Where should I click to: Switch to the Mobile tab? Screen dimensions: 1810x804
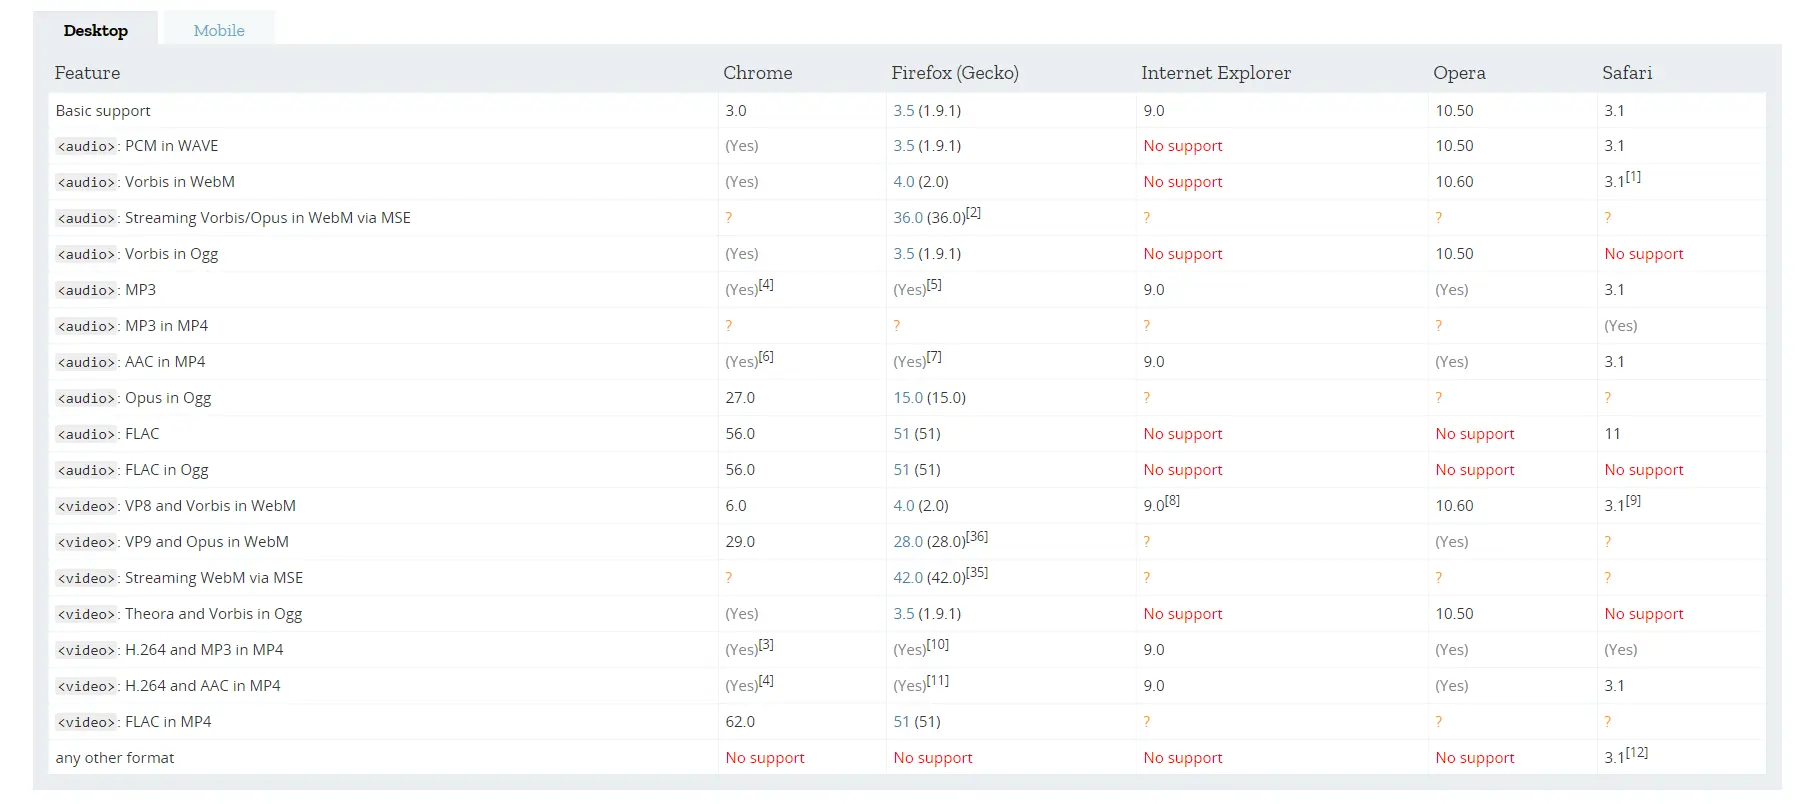coord(219,30)
